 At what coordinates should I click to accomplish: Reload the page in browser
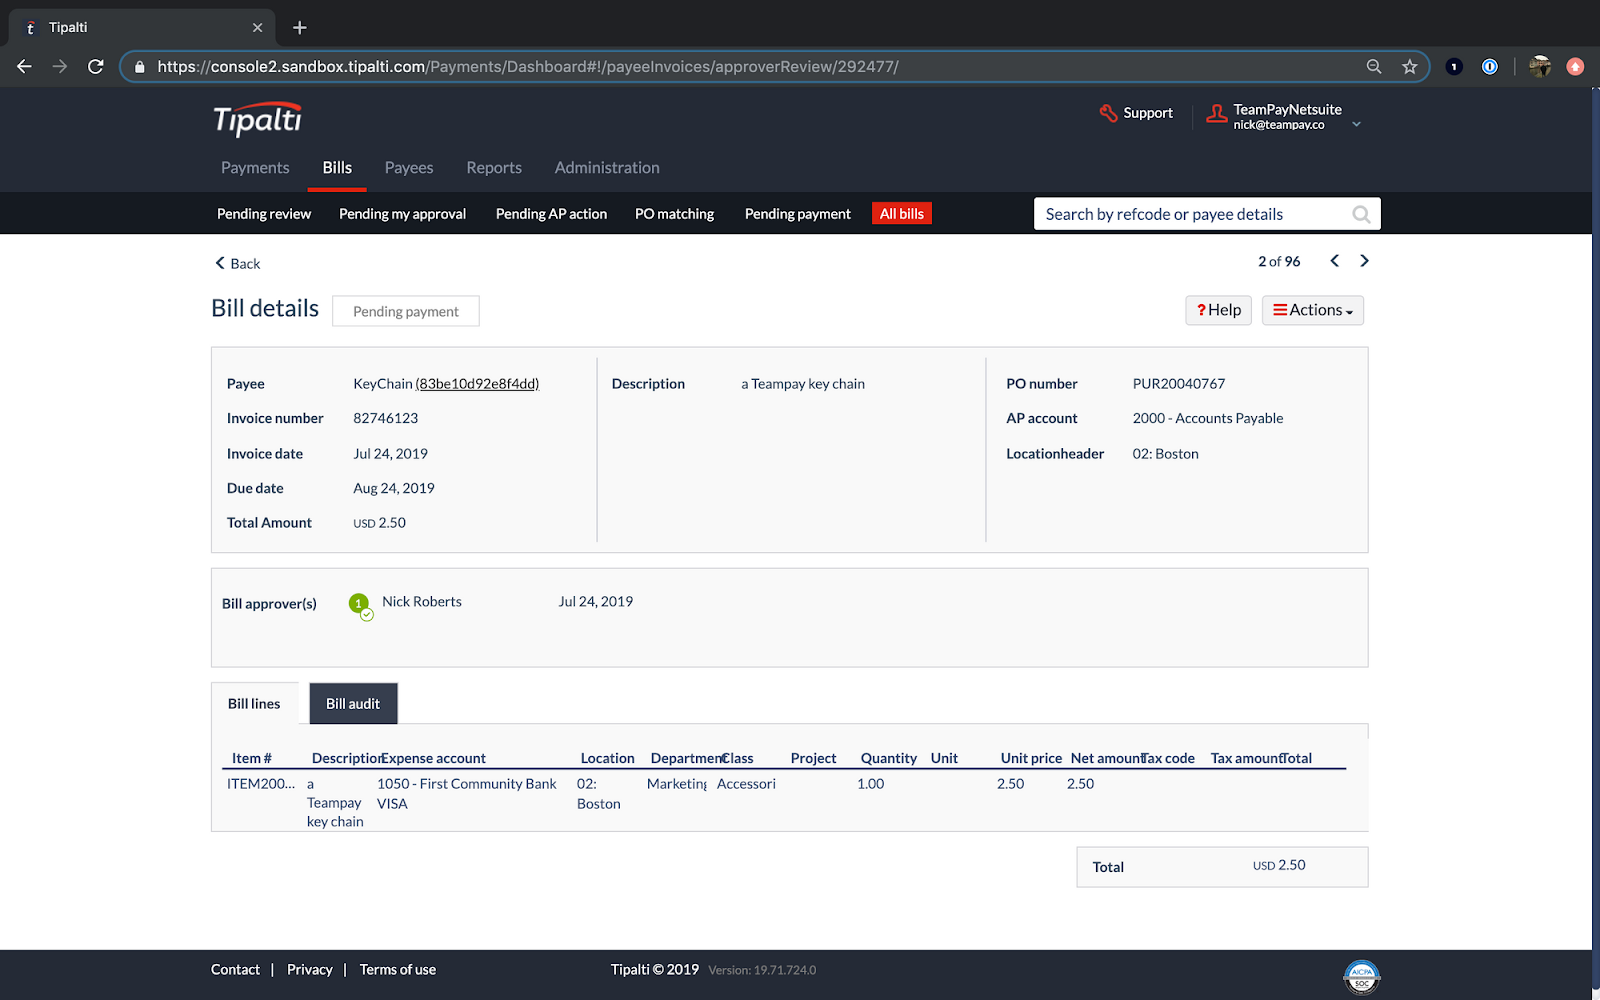(96, 66)
